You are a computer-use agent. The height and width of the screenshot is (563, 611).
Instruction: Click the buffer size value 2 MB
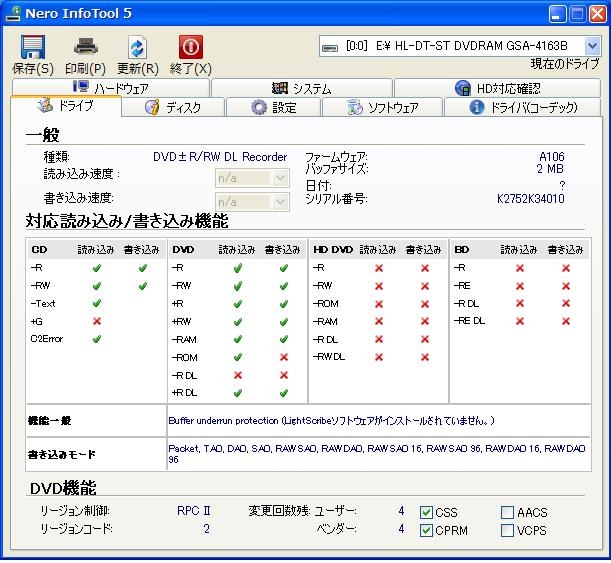click(550, 169)
